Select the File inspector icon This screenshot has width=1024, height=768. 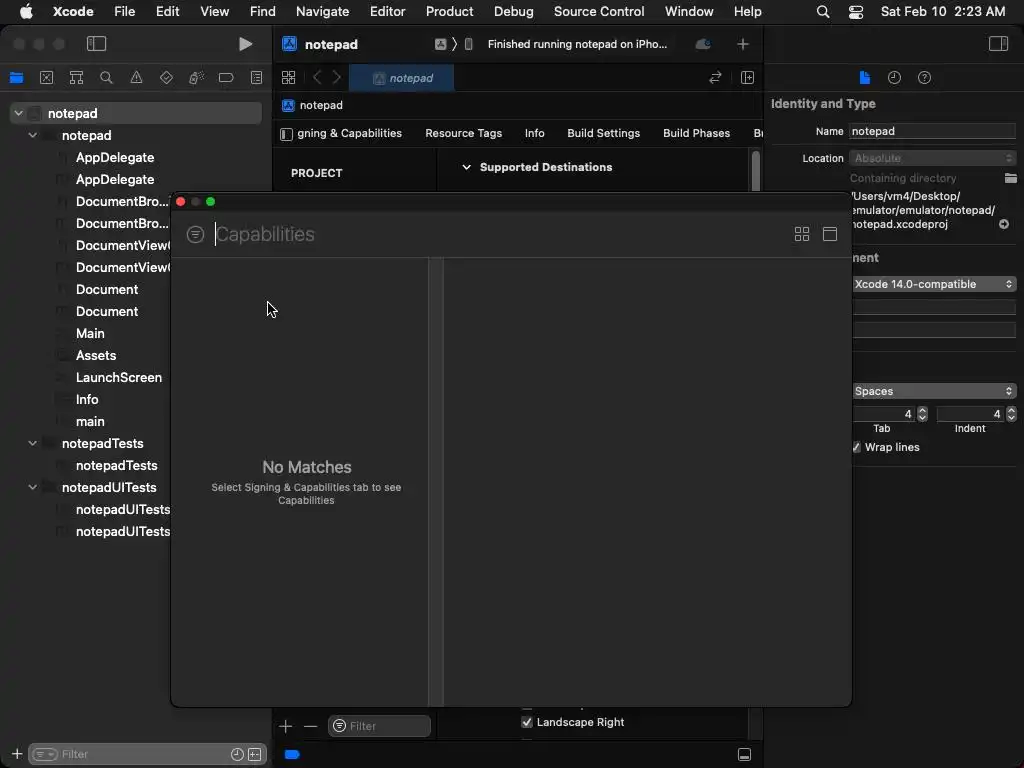pyautogui.click(x=865, y=78)
